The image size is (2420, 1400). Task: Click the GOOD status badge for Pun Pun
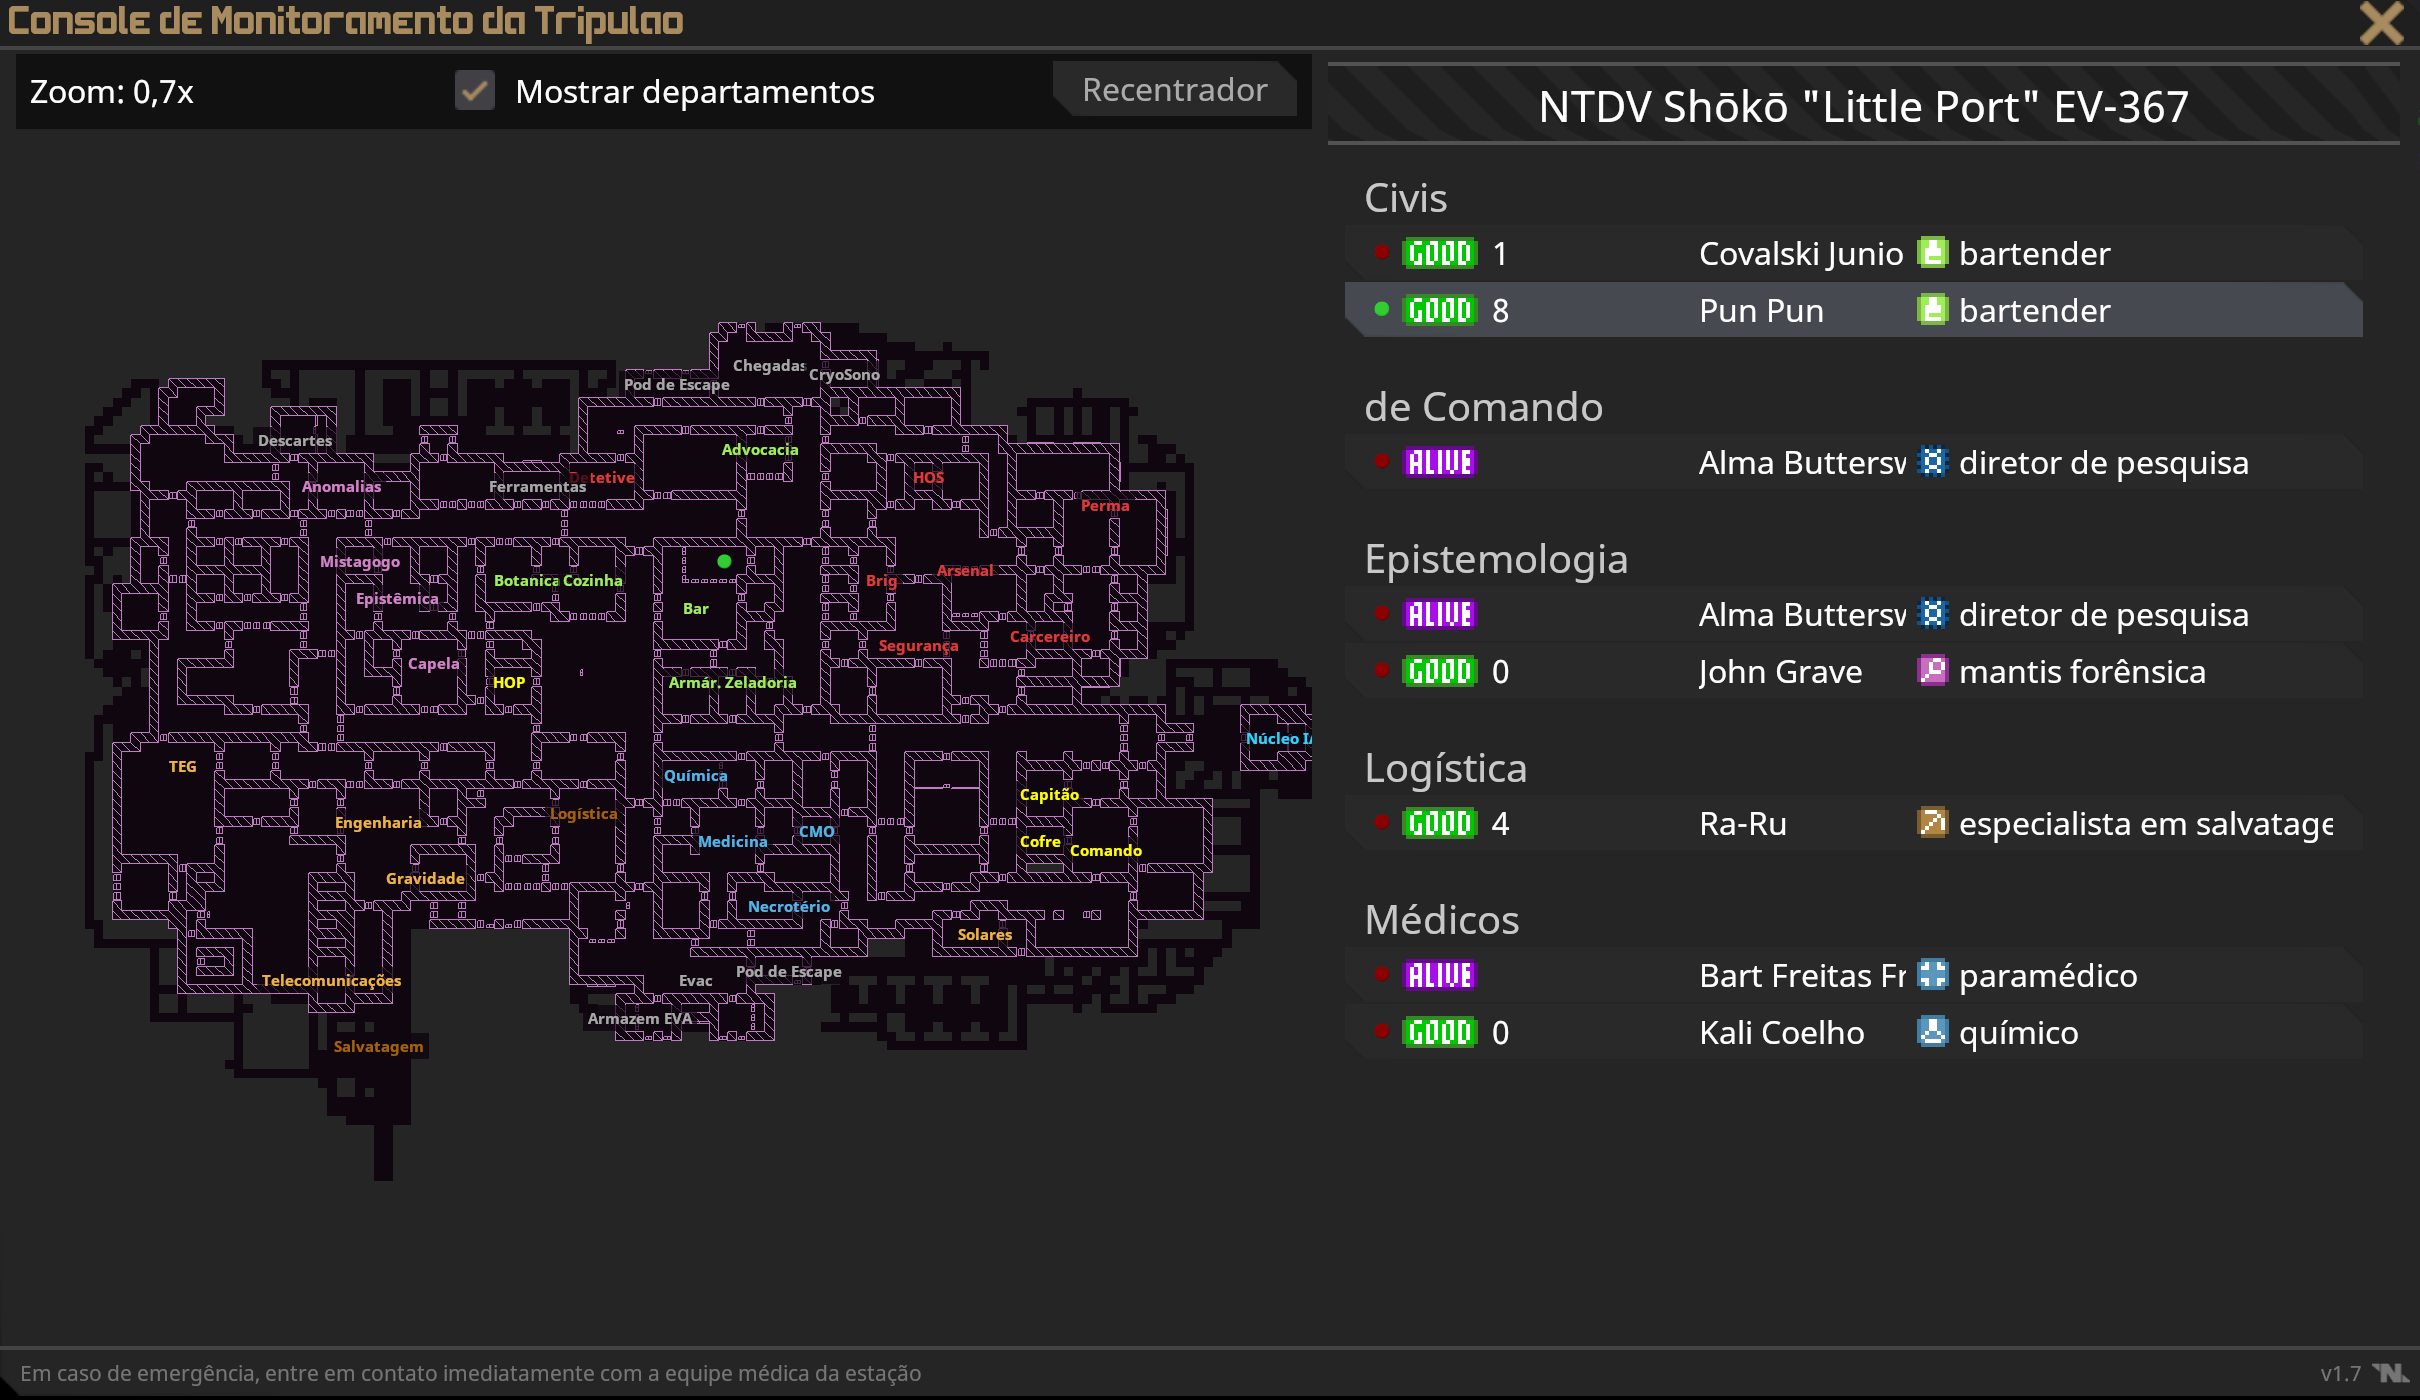pyautogui.click(x=1439, y=311)
